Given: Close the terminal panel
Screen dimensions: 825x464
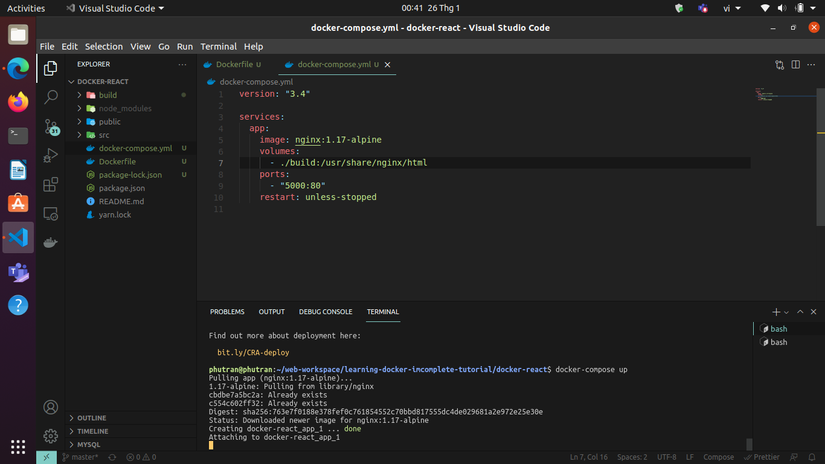Looking at the screenshot, I should pos(813,312).
